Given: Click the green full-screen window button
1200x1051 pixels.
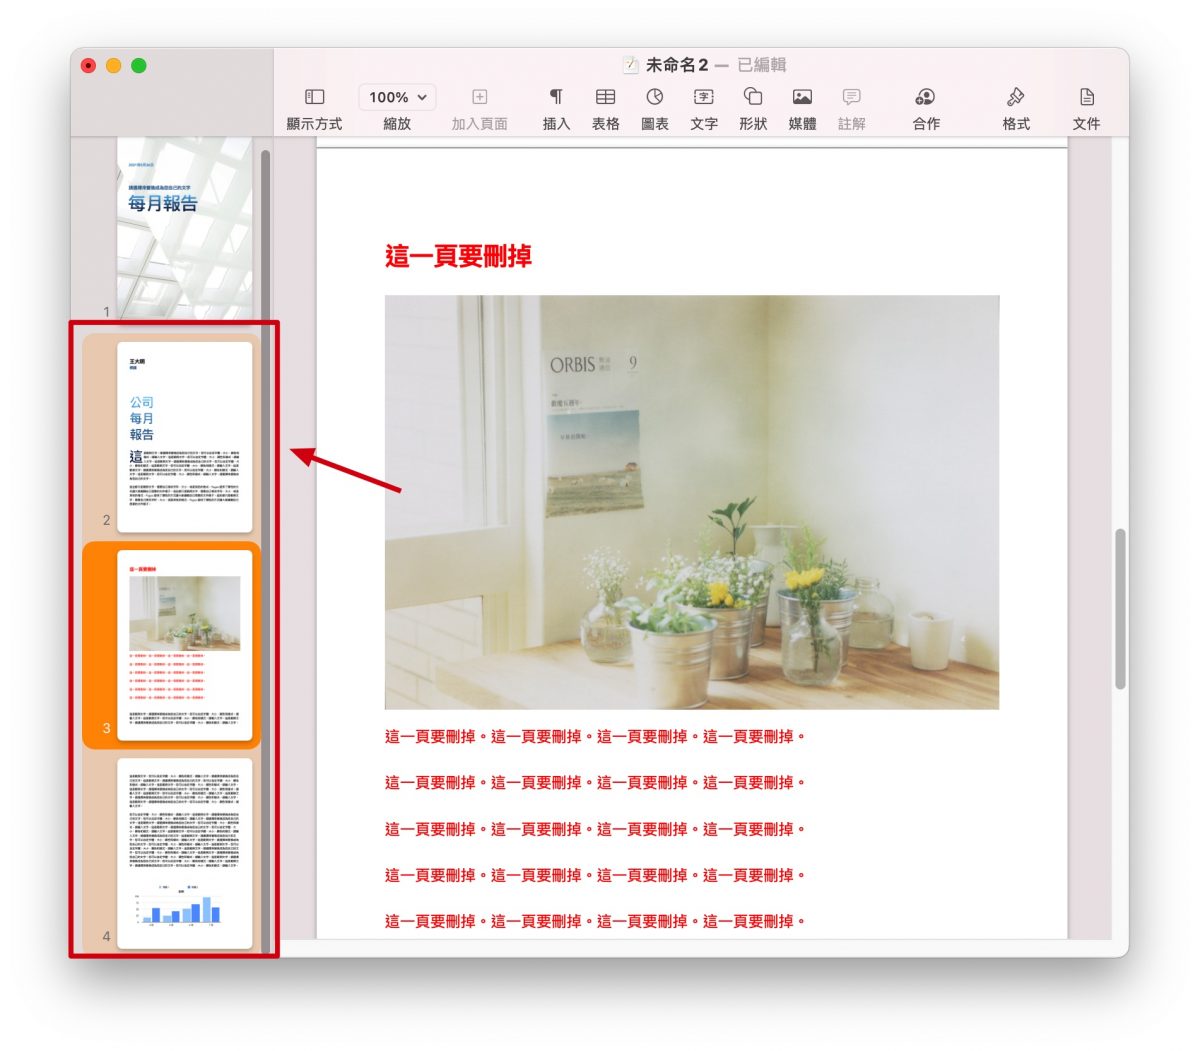Looking at the screenshot, I should point(139,65).
